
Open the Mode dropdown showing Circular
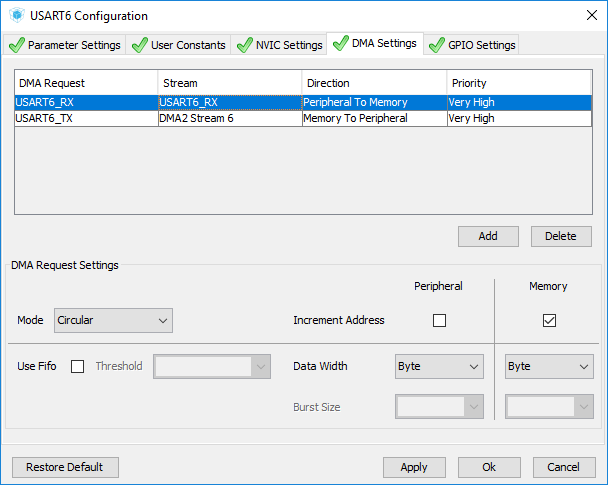(x=114, y=321)
